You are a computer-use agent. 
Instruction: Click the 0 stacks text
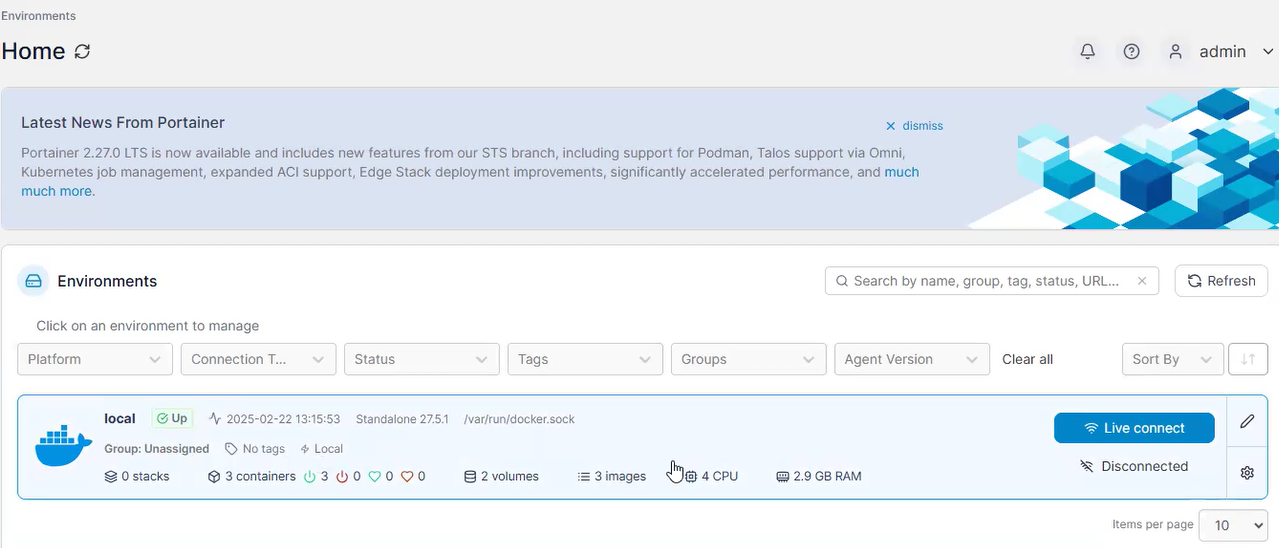click(x=146, y=476)
